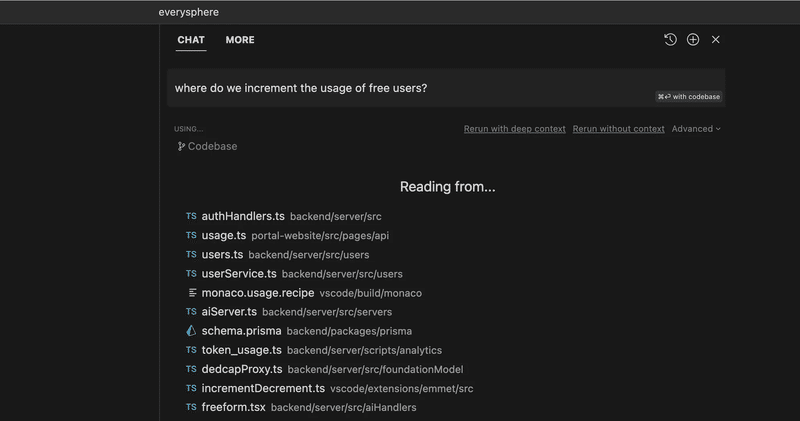Click TS icon beside userService.ts

(191, 274)
